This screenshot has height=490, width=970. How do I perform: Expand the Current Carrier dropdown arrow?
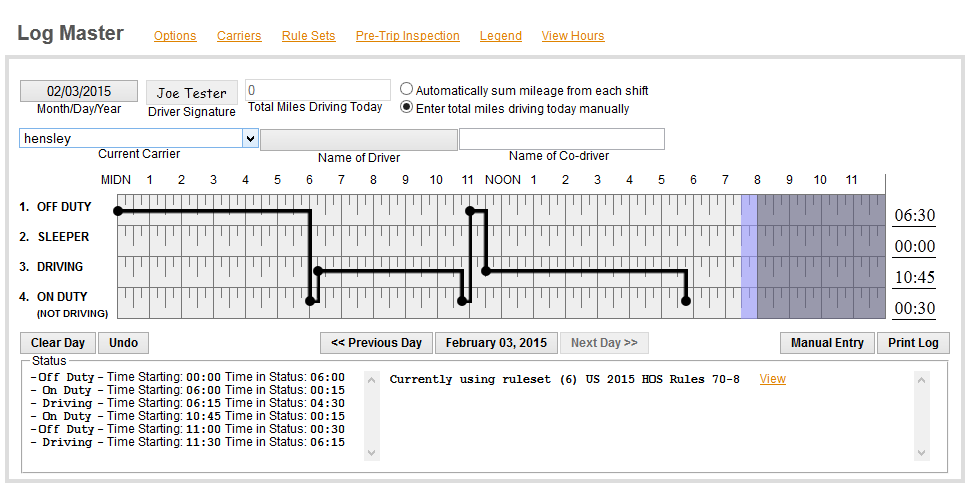250,139
